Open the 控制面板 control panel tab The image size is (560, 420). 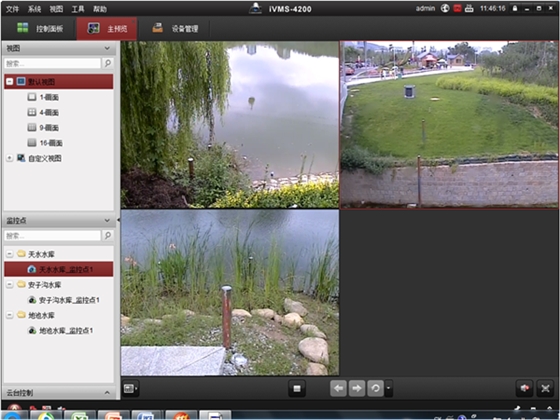[40, 29]
